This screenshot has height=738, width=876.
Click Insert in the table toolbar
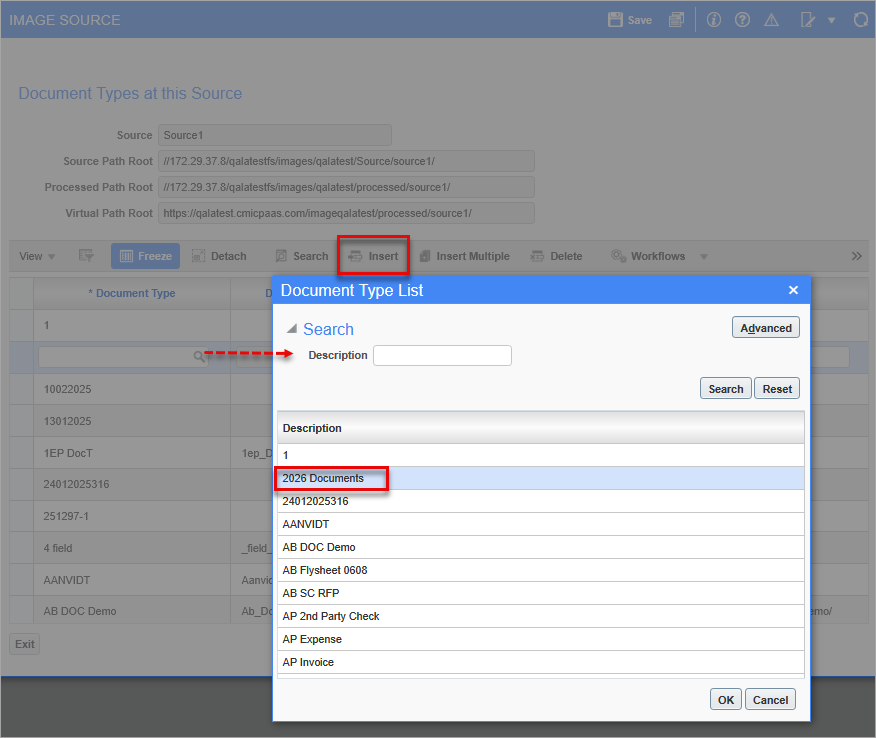click(x=373, y=256)
